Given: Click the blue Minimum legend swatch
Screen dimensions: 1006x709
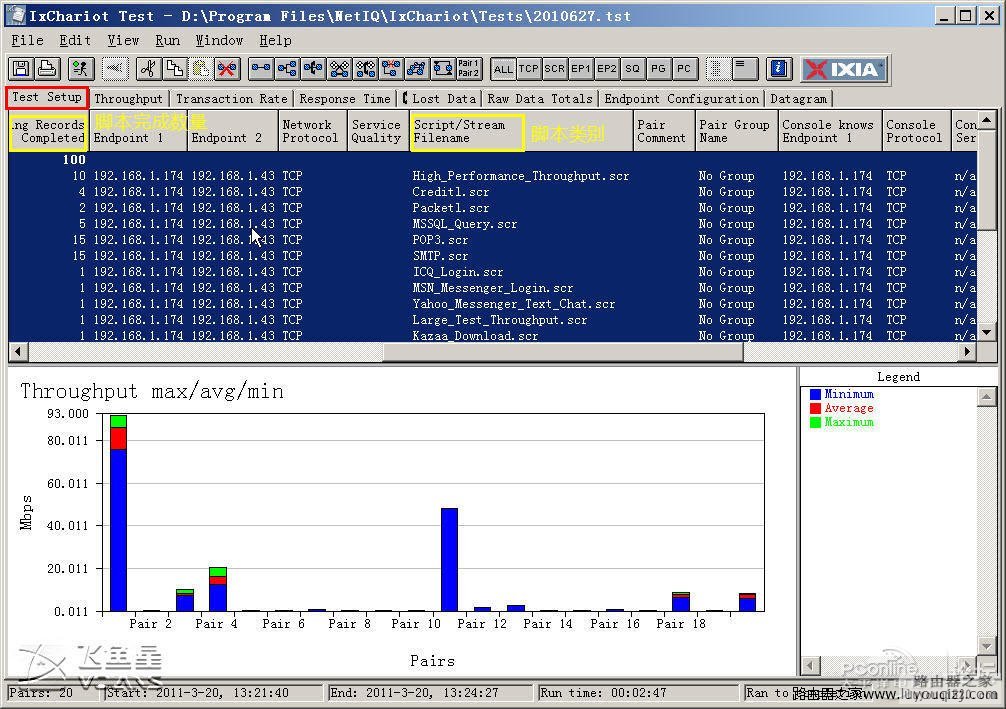Looking at the screenshot, I should (x=815, y=395).
